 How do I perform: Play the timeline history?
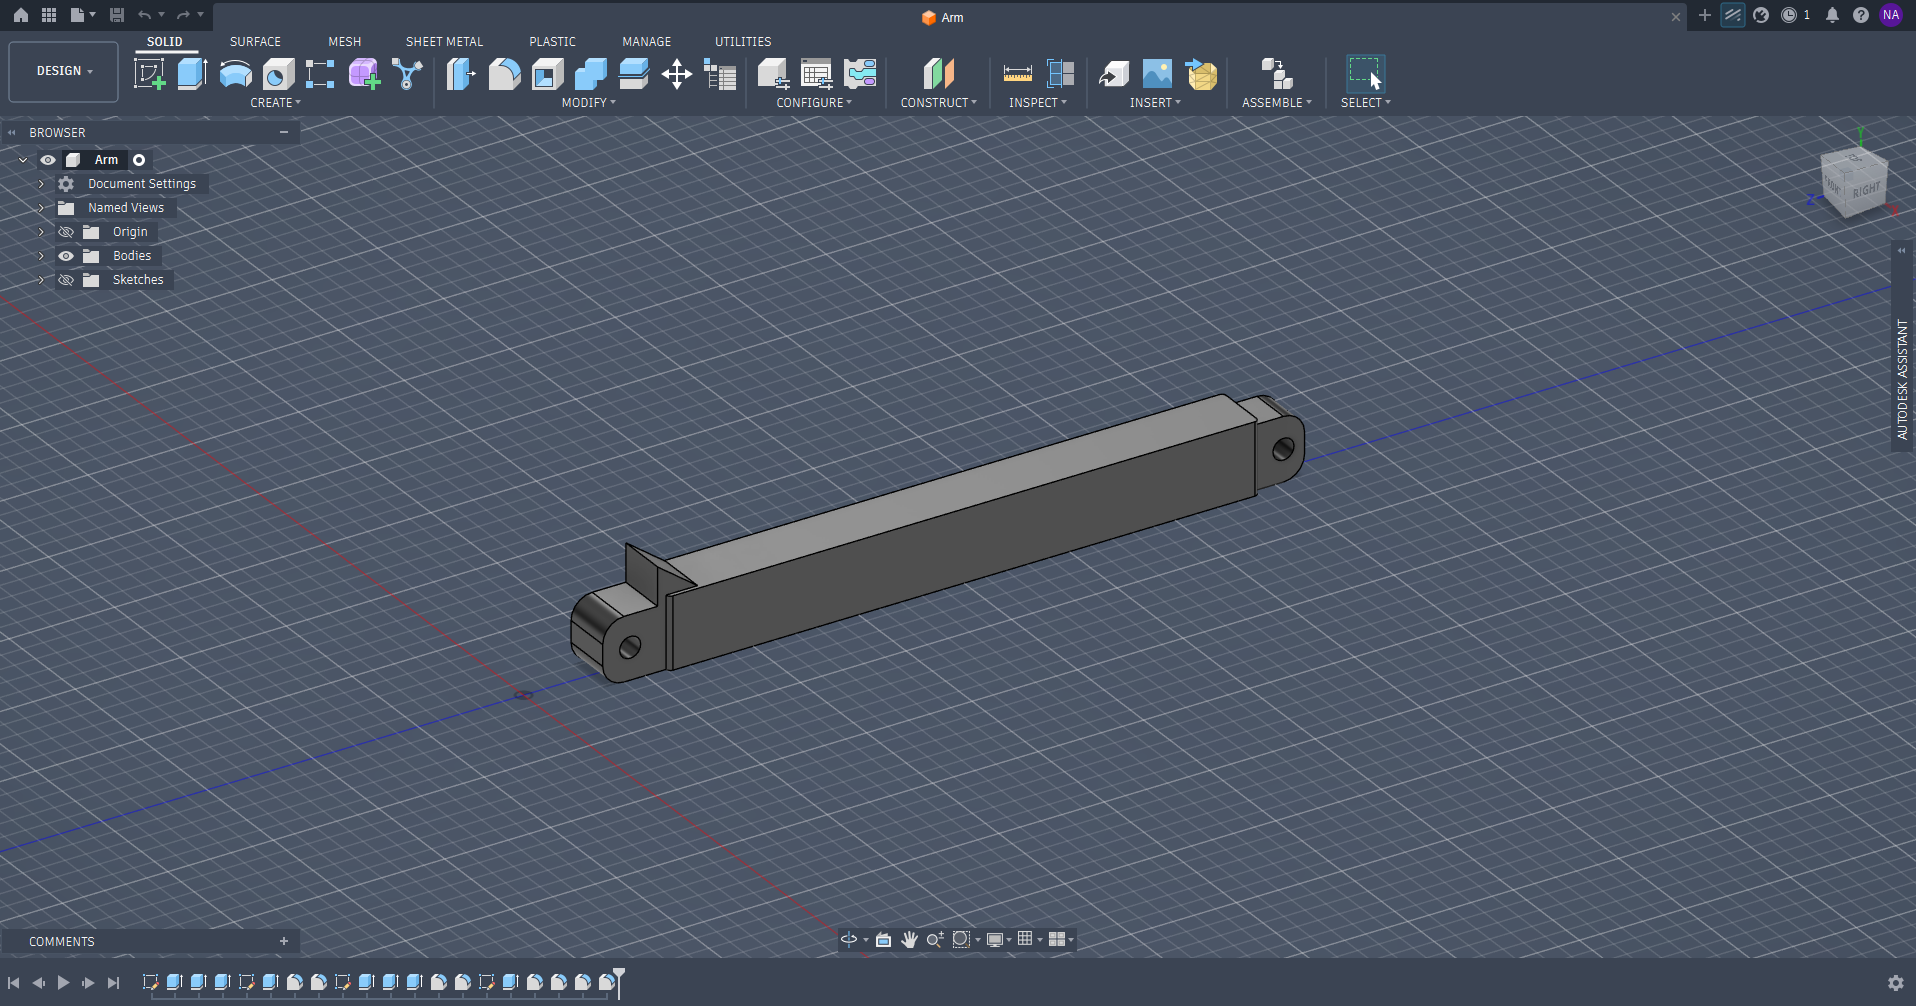[x=63, y=983]
